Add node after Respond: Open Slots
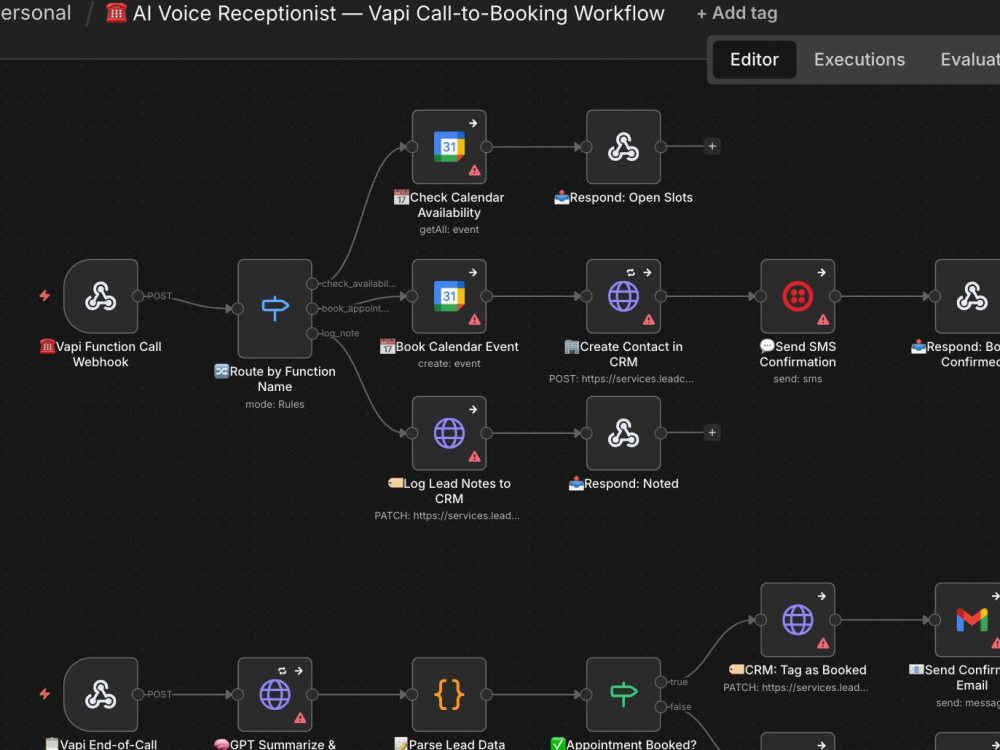Screen dimensions: 1000x750 point(712,147)
